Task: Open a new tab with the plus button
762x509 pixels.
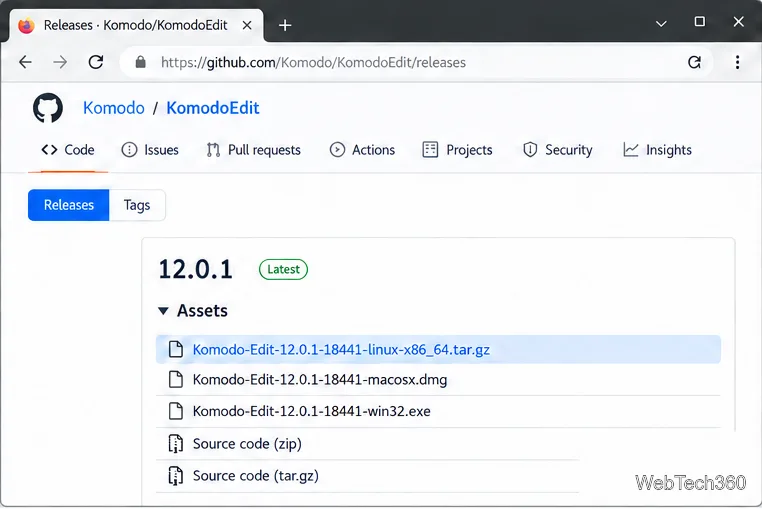Action: pyautogui.click(x=285, y=25)
